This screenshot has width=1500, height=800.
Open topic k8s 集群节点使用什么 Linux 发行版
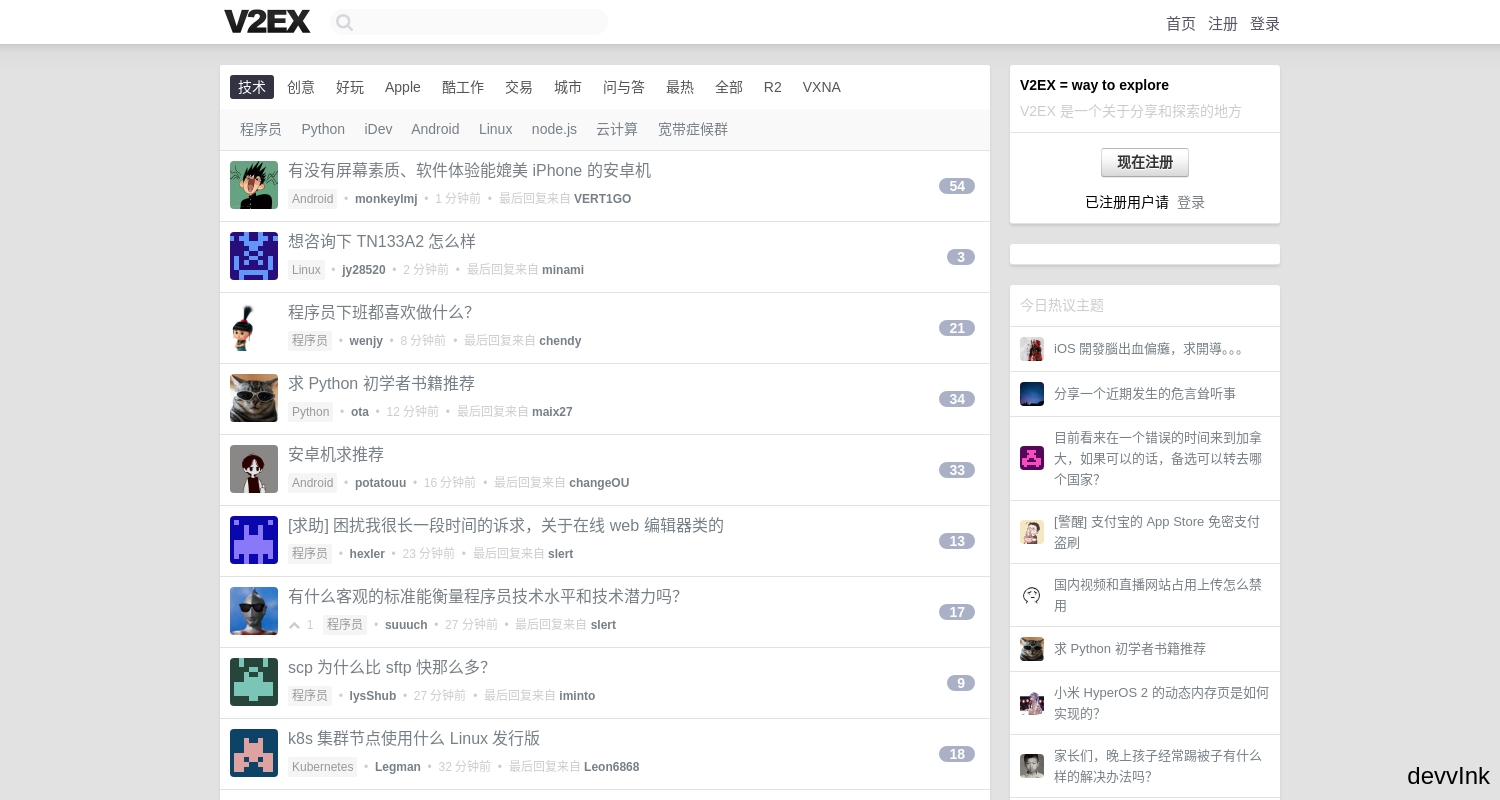pyautogui.click(x=414, y=739)
